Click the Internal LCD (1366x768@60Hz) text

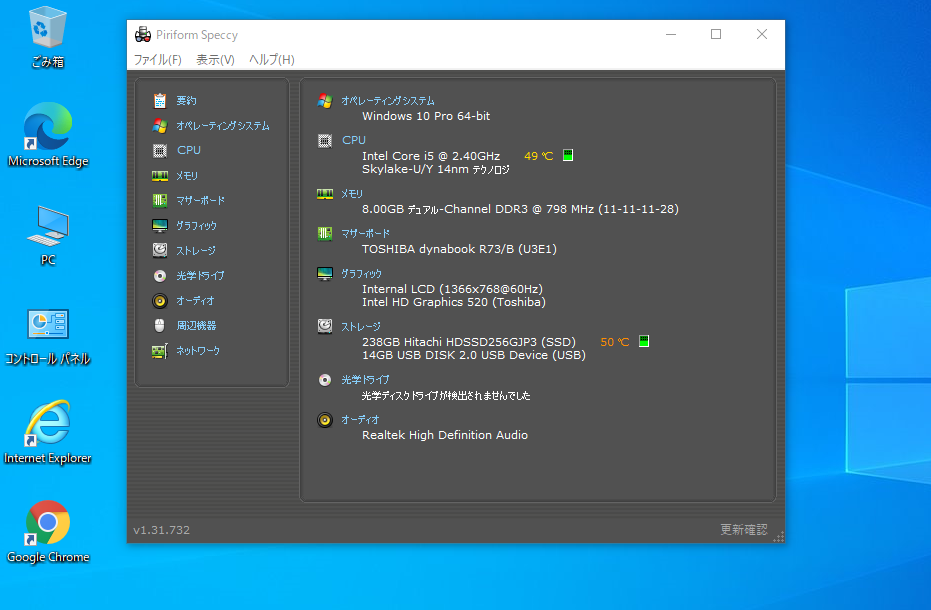(x=452, y=289)
